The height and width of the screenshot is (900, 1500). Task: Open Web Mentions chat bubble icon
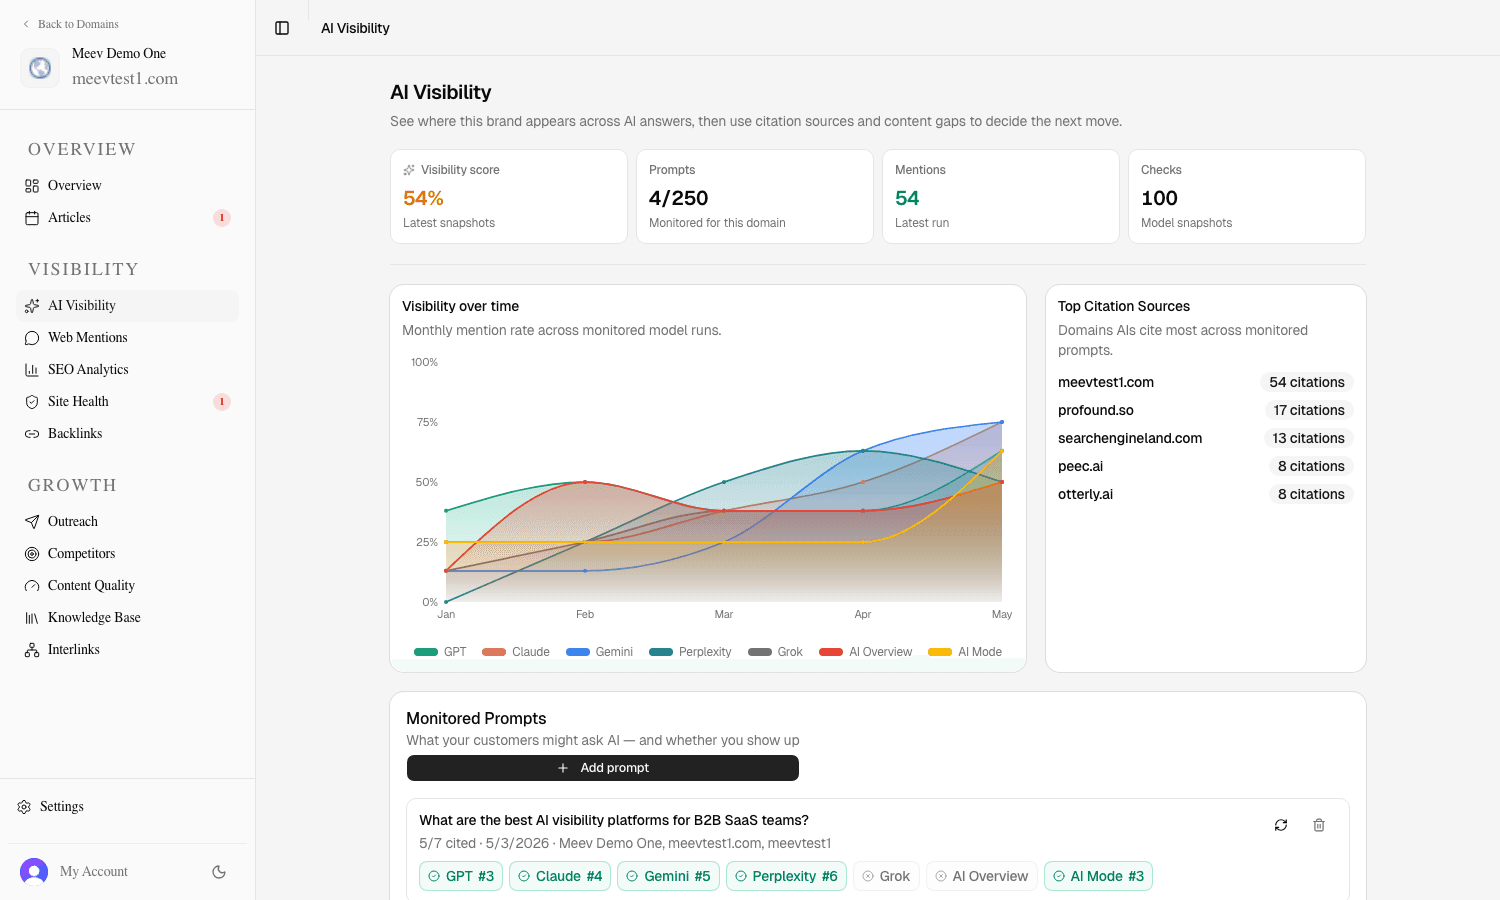tap(32, 338)
